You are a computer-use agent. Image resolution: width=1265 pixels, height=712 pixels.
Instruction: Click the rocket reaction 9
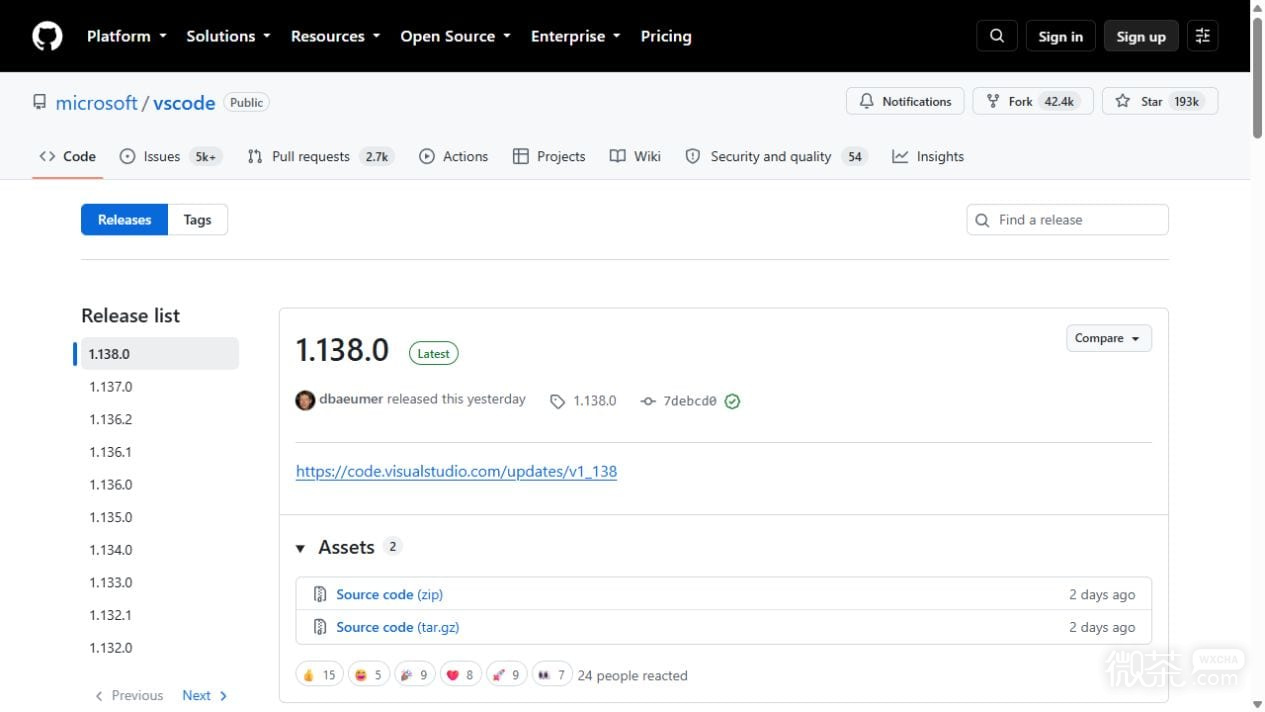[x=506, y=675]
